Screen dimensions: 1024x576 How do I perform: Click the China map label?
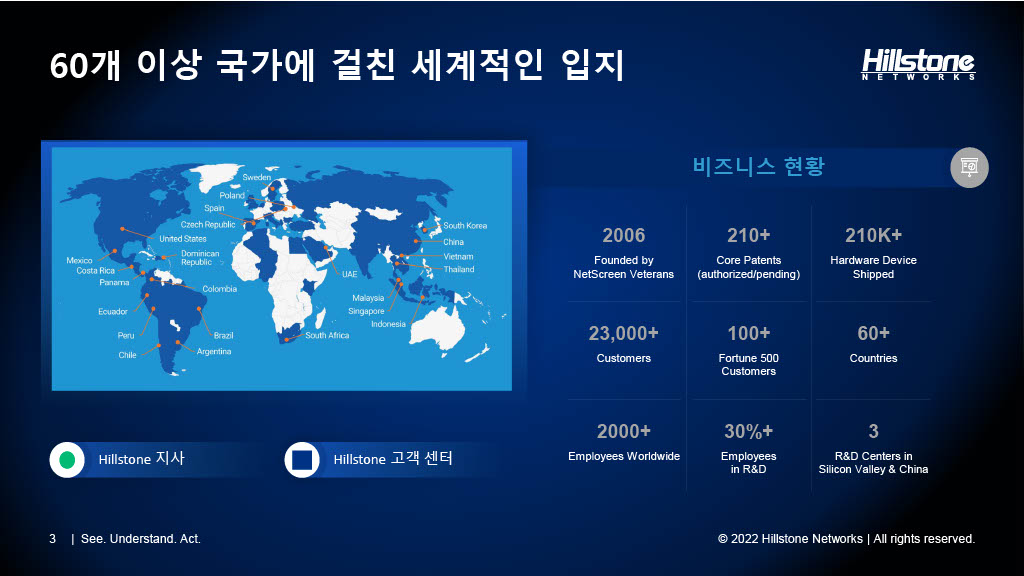tap(453, 242)
